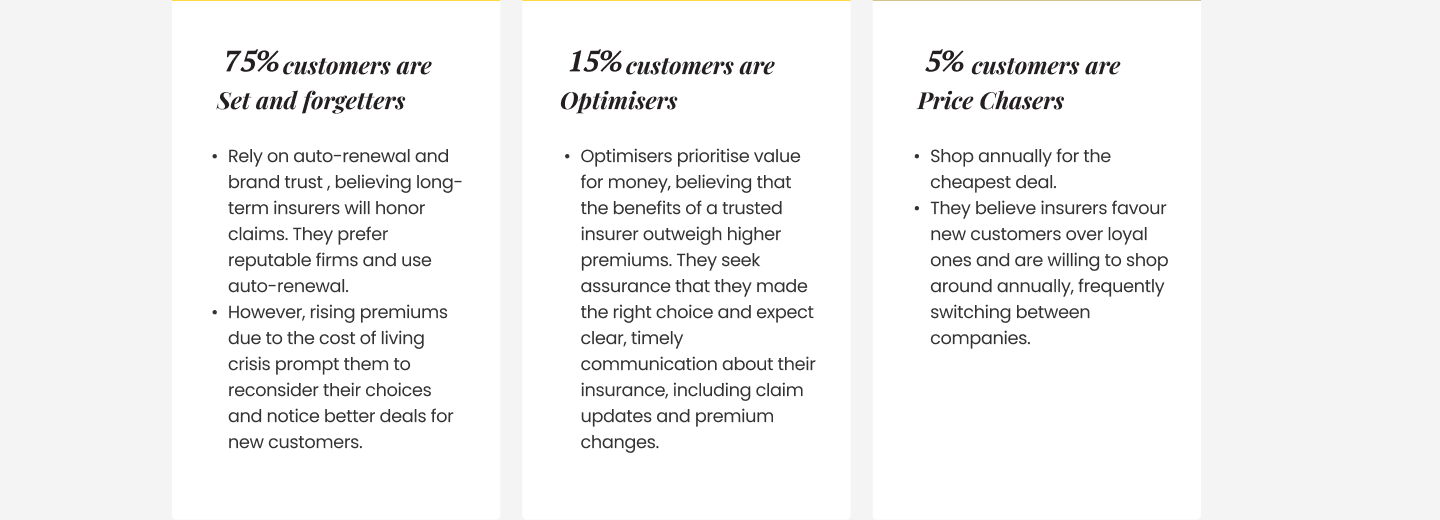Screen dimensions: 1440x520
Task: Click the 'Optimisers prioritise value' bullet paragraph
Action: pyautogui.click(x=698, y=299)
